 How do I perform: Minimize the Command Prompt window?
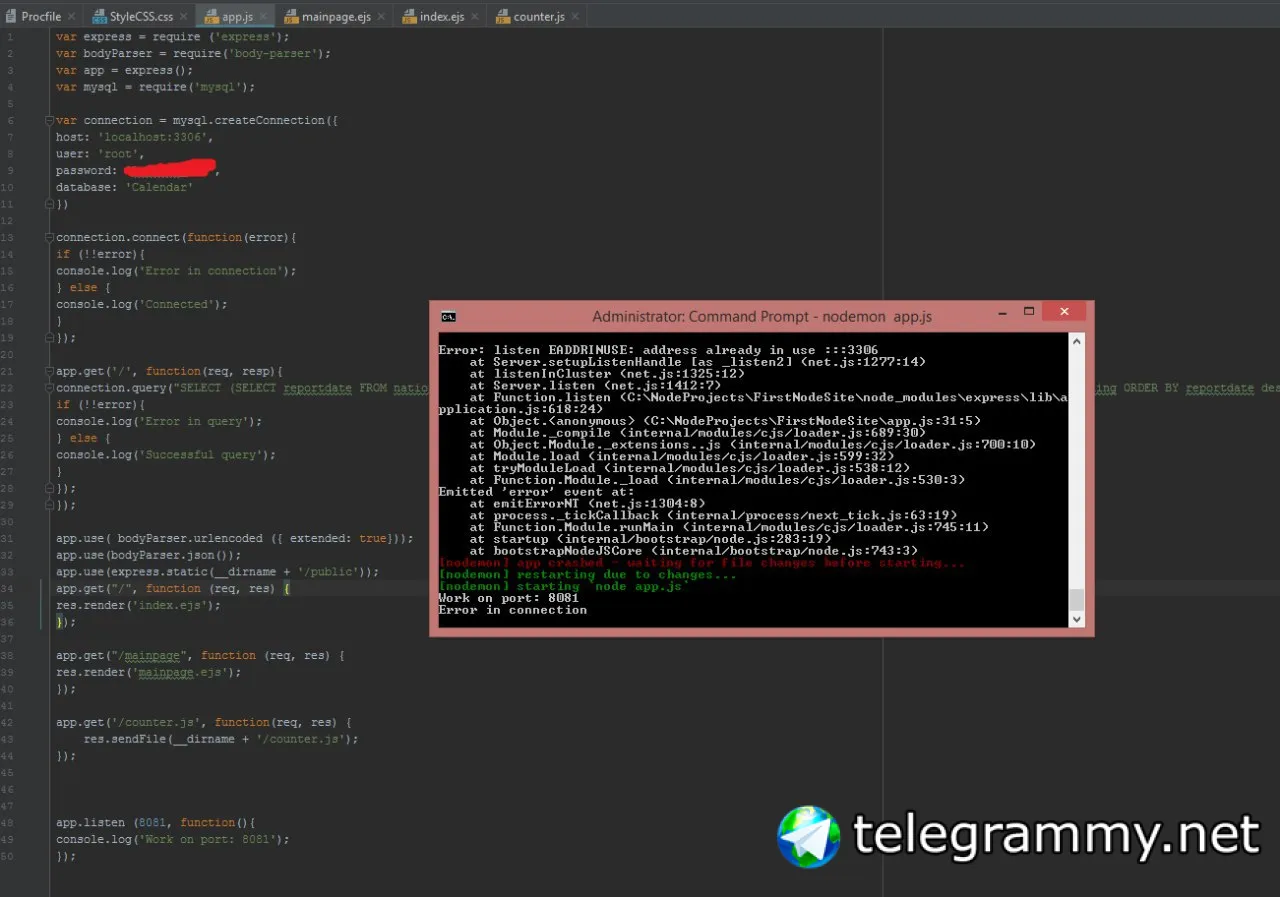coord(1002,312)
